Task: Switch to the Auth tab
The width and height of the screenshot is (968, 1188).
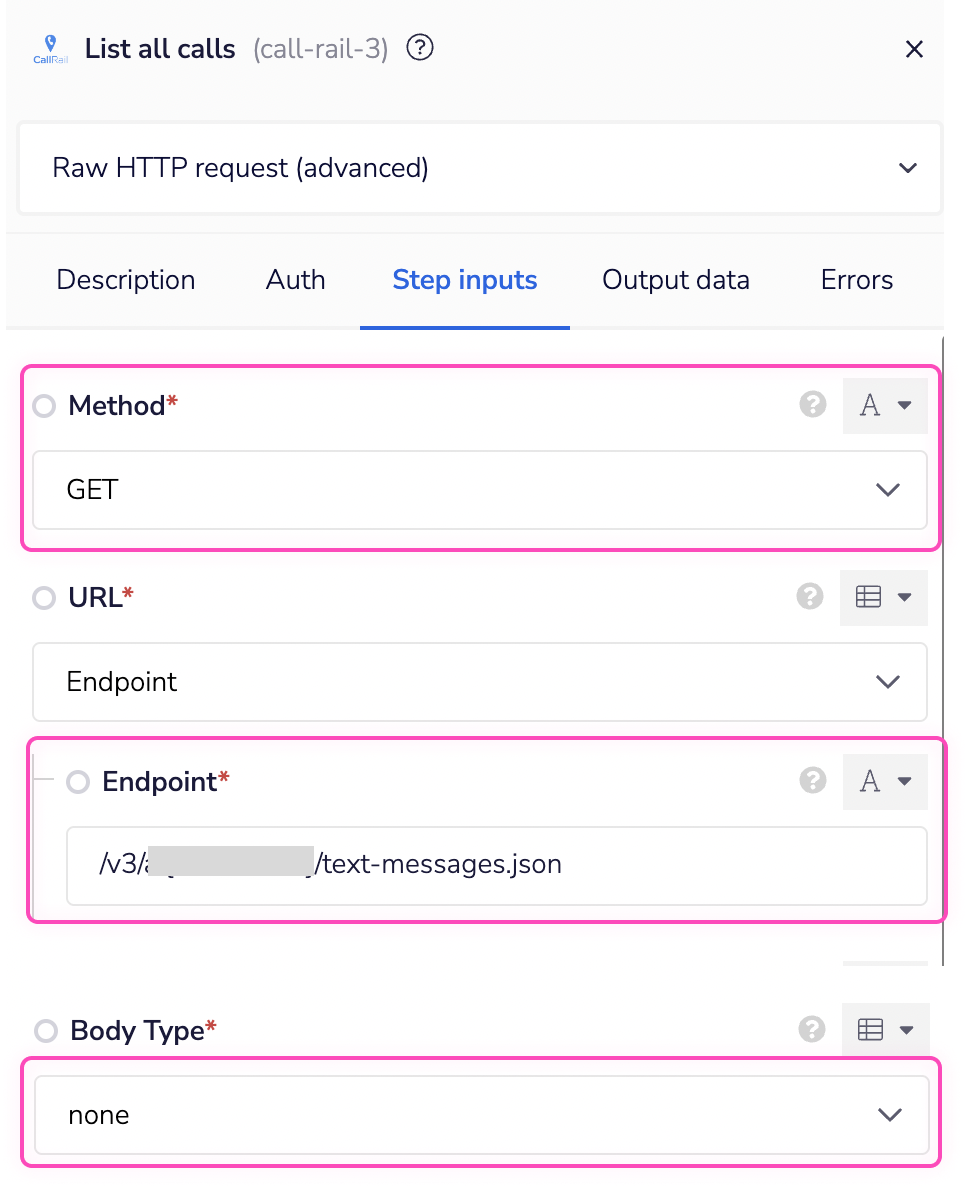Action: click(x=295, y=280)
